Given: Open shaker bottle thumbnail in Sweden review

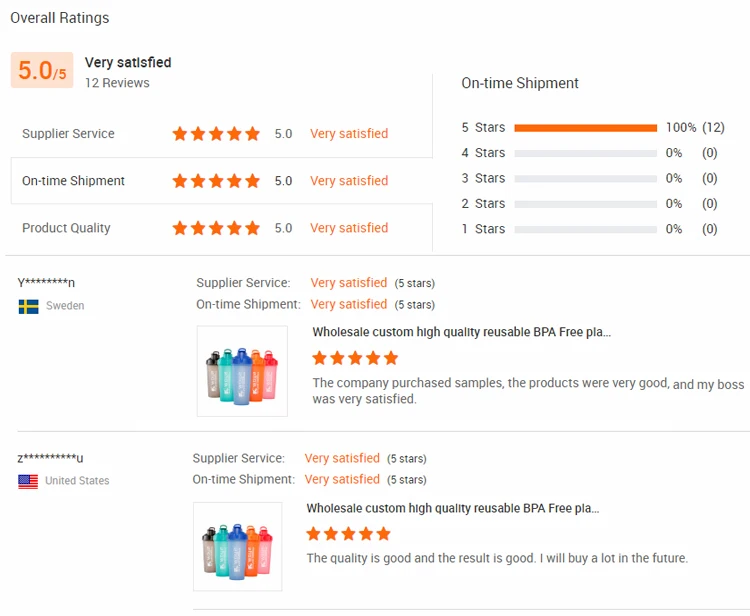Looking at the screenshot, I should (x=242, y=371).
